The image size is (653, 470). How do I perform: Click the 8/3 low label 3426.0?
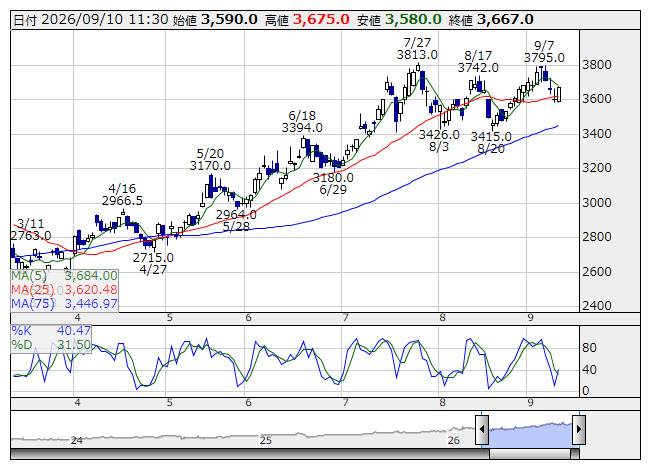[x=439, y=135]
